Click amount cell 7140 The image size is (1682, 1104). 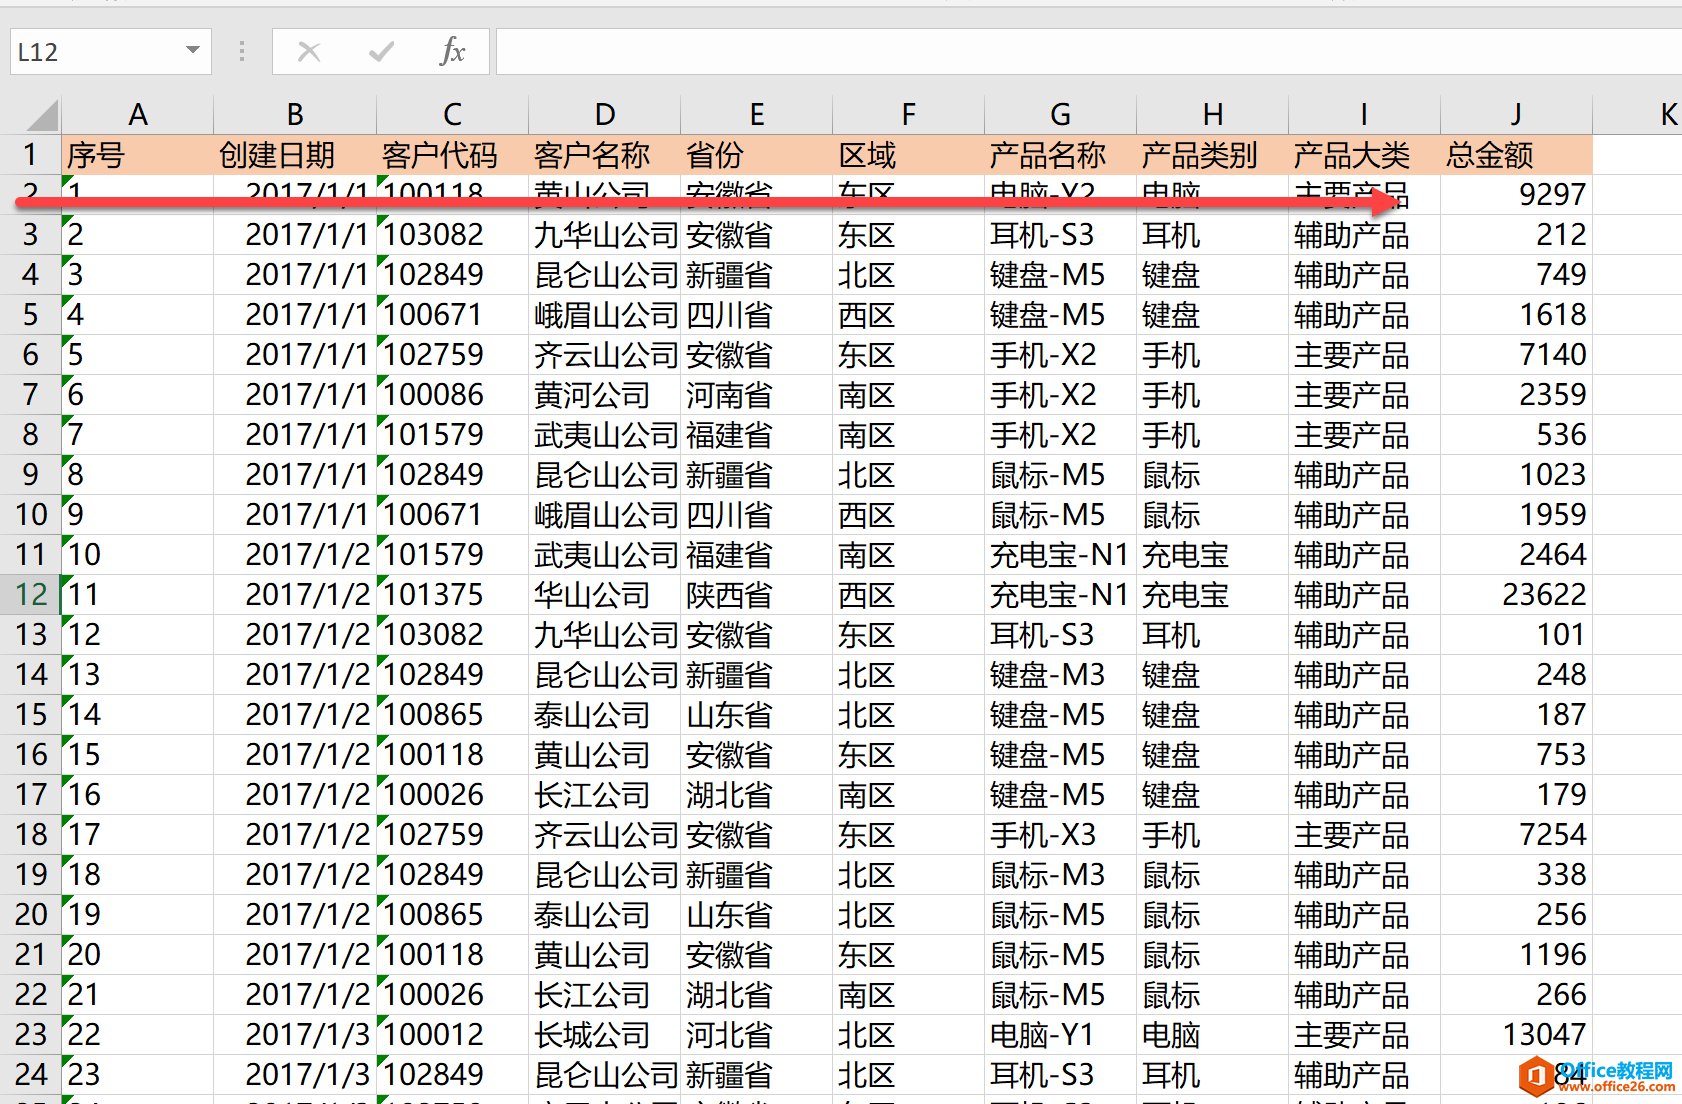point(1517,355)
